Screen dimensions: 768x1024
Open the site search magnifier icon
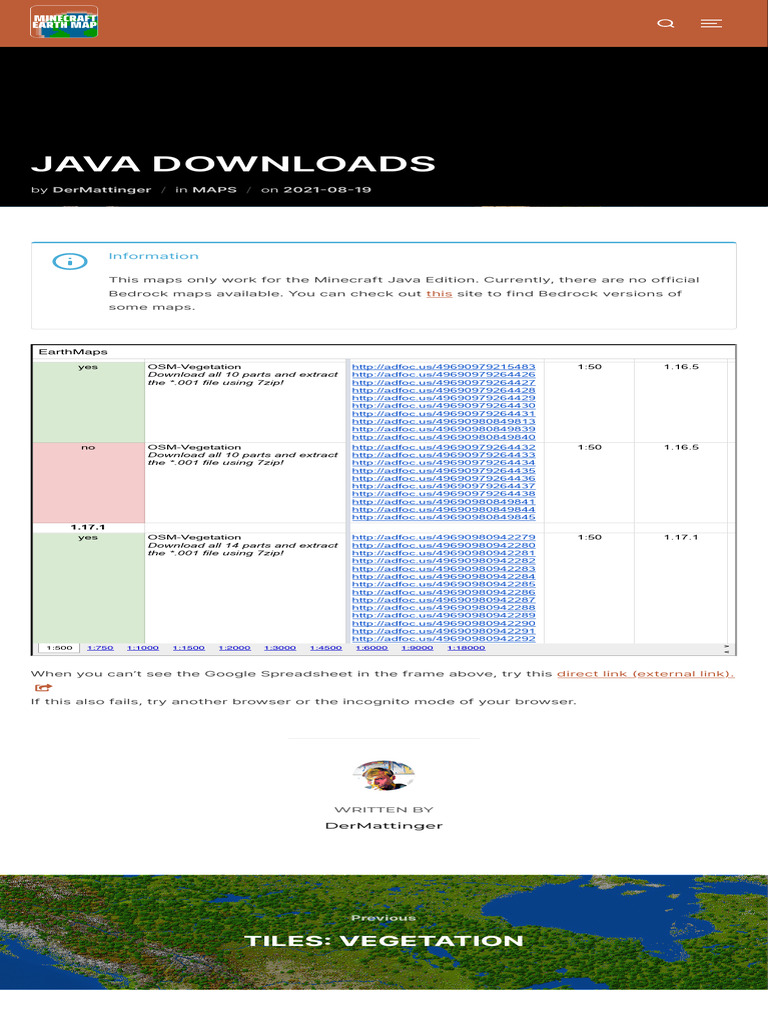[x=665, y=23]
